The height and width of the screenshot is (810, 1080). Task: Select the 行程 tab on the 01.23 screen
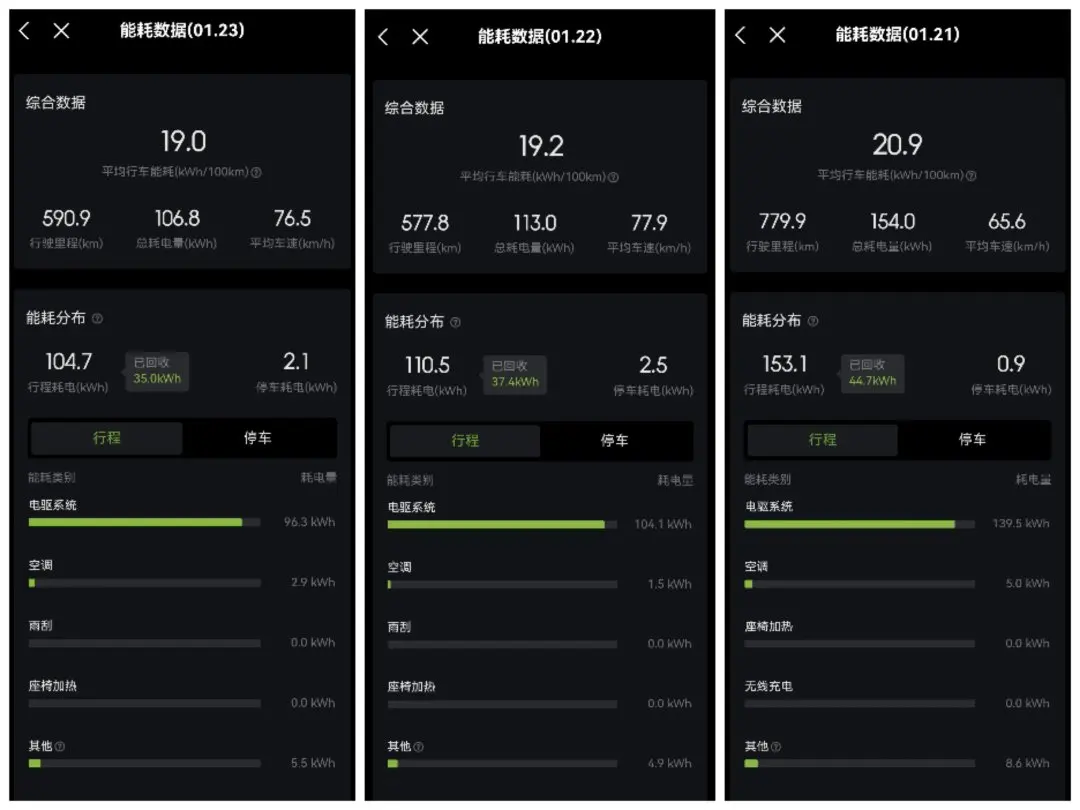click(x=107, y=438)
